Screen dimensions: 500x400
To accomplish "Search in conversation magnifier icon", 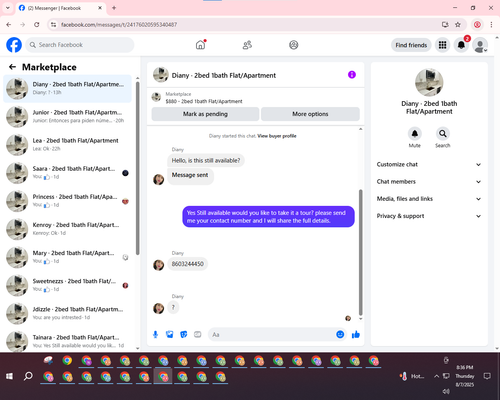I will click(x=442, y=134).
